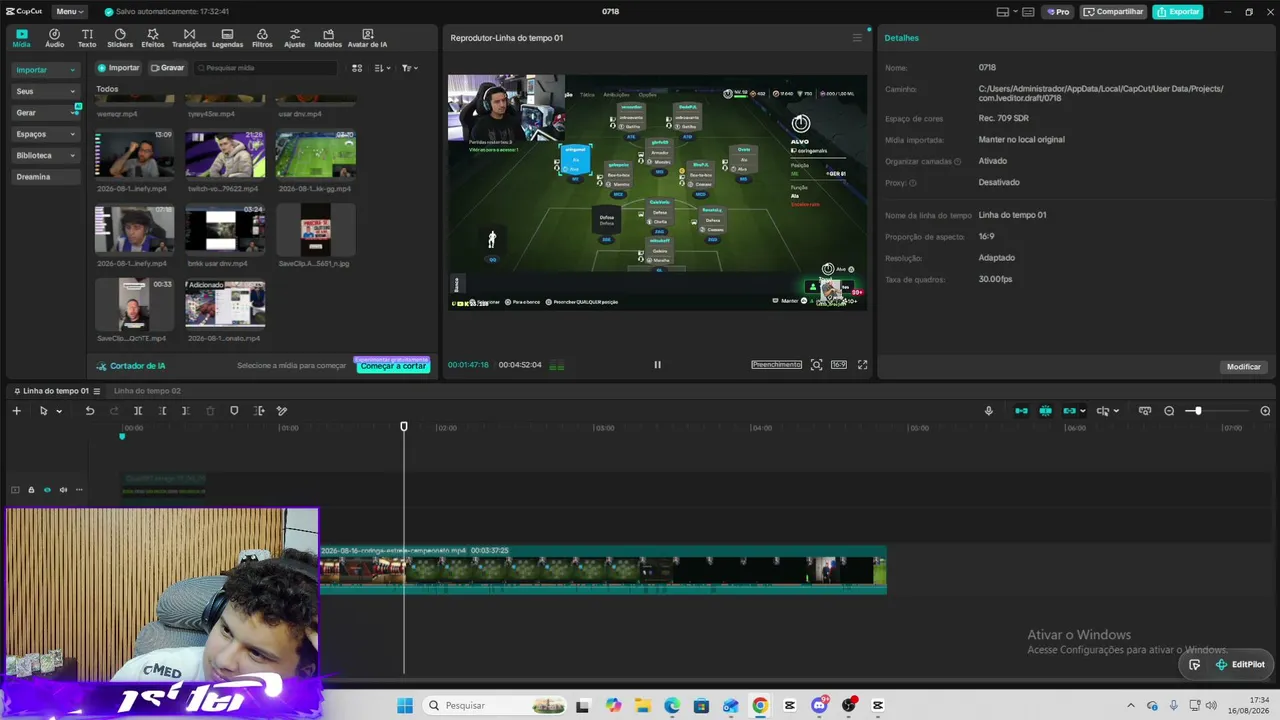Screen dimensions: 1280x720
Task: Switch to the Efeitos tab
Action: pyautogui.click(x=153, y=38)
